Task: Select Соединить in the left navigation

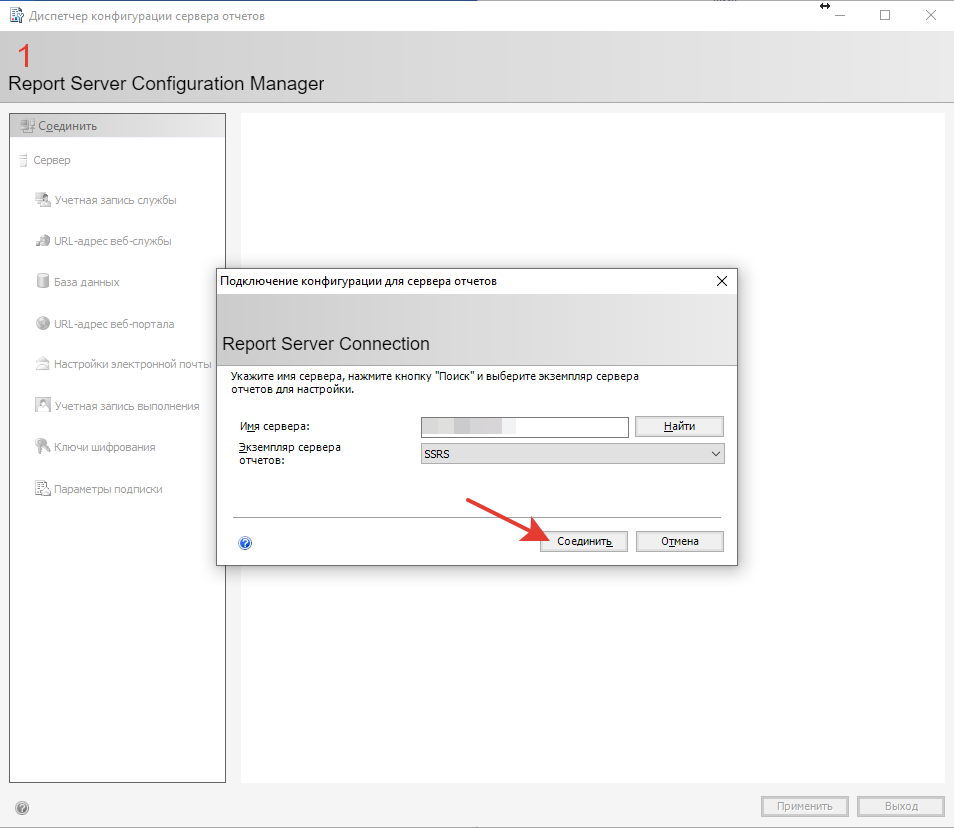Action: [x=117, y=126]
